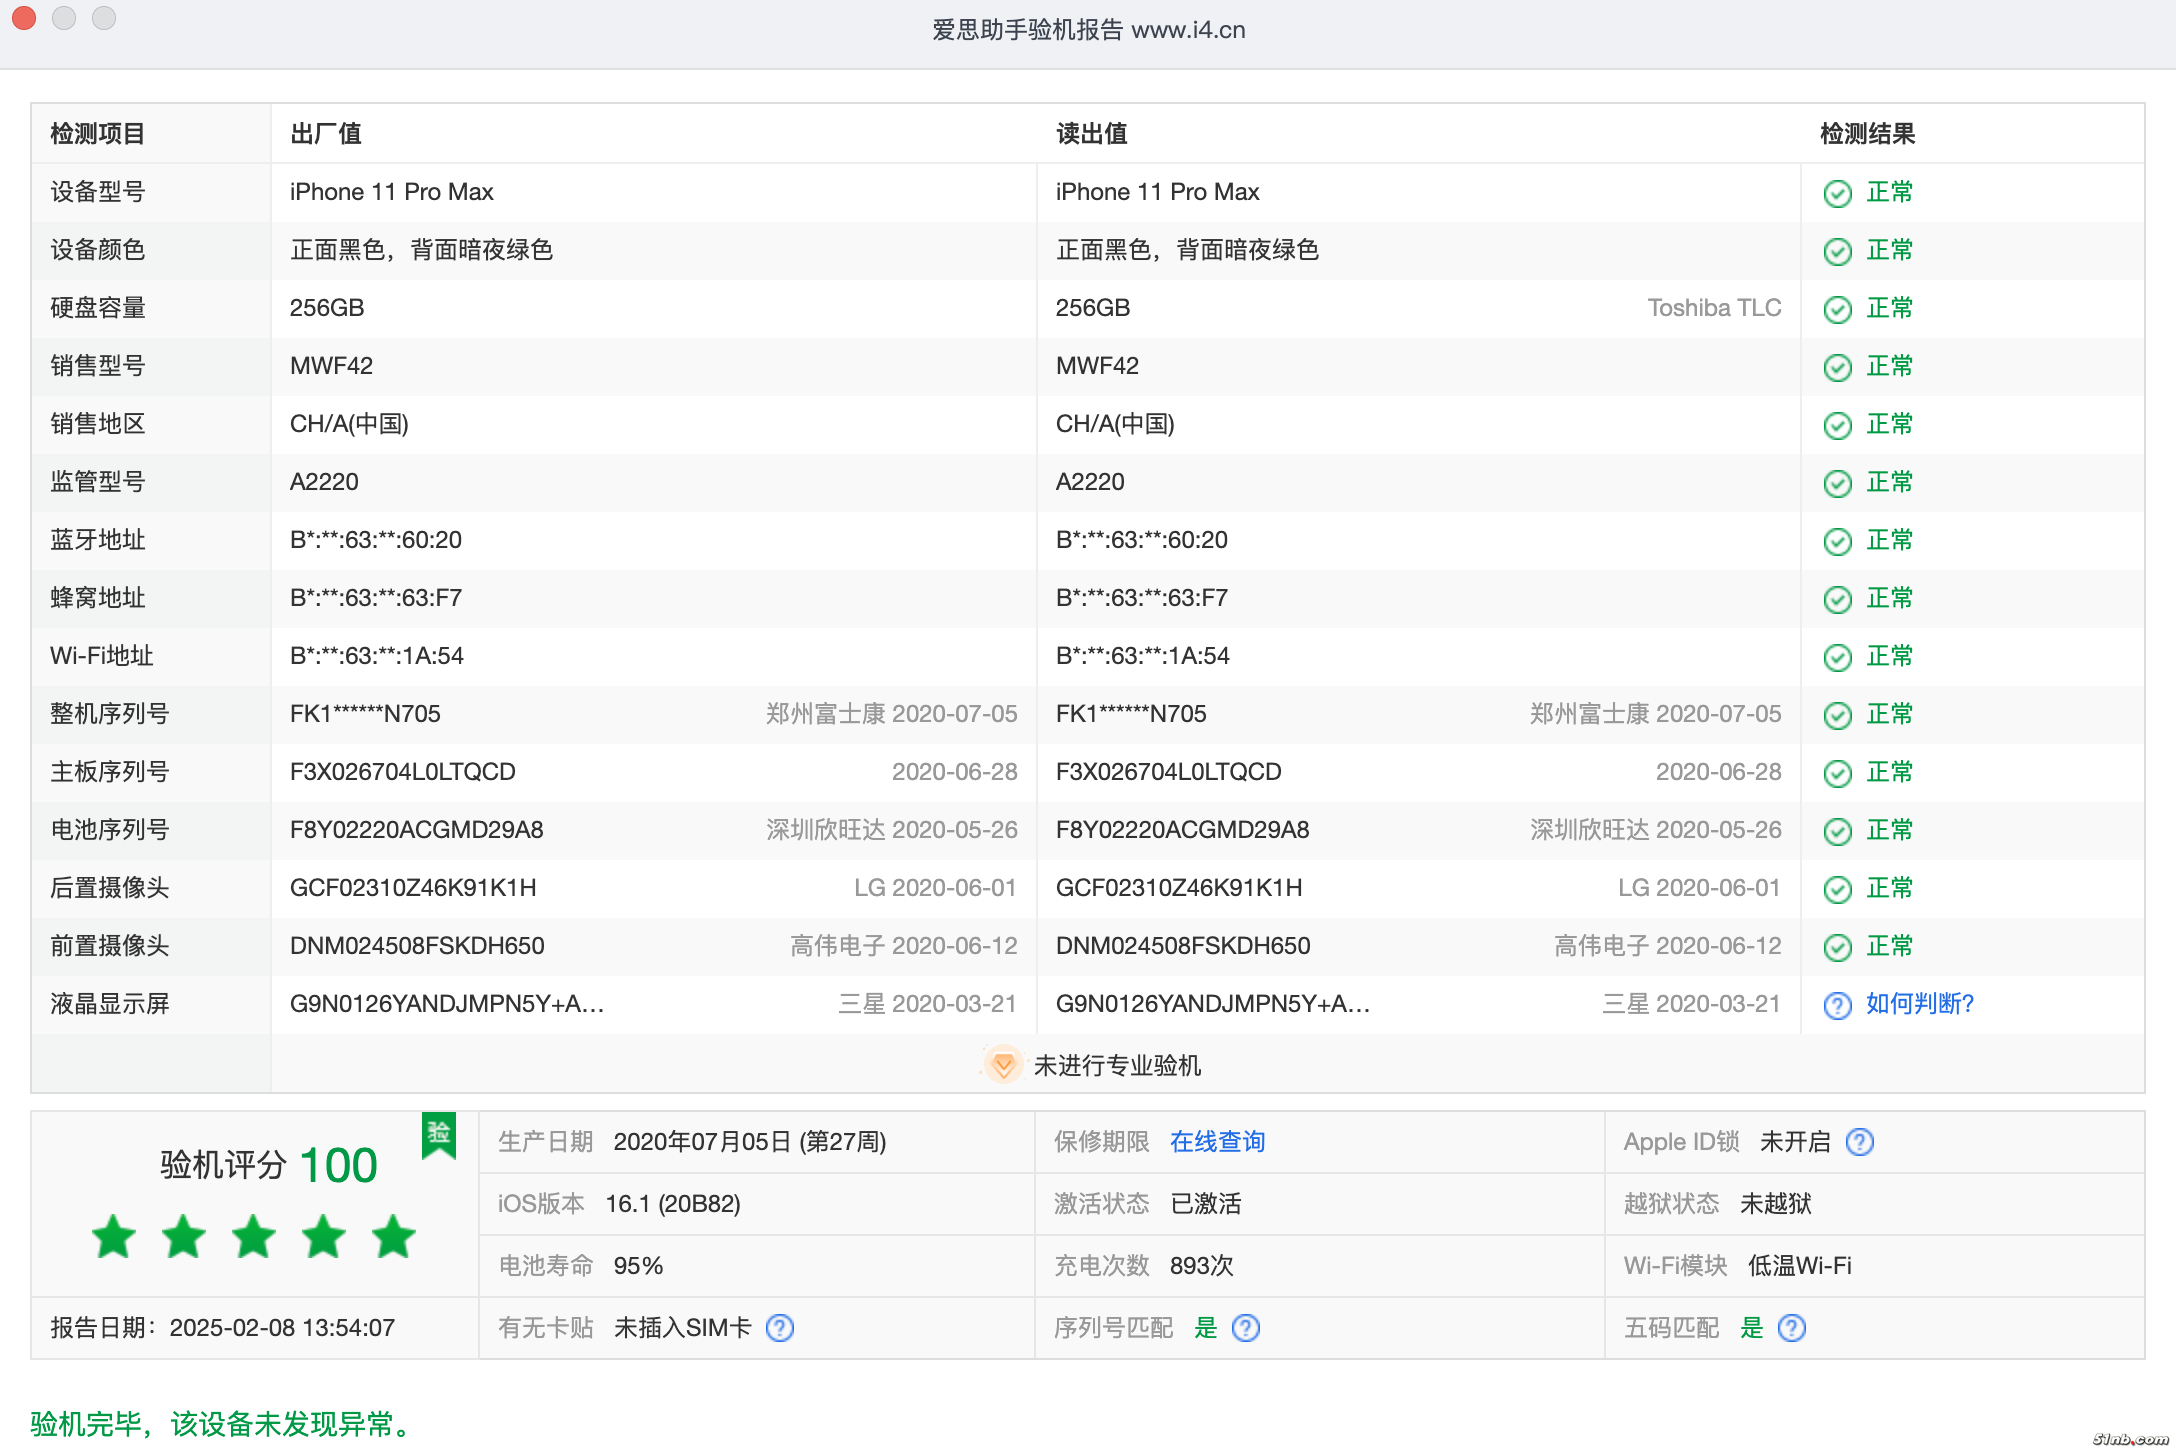
Task: Open 如何判断? link for display
Action: pos(1919,1004)
